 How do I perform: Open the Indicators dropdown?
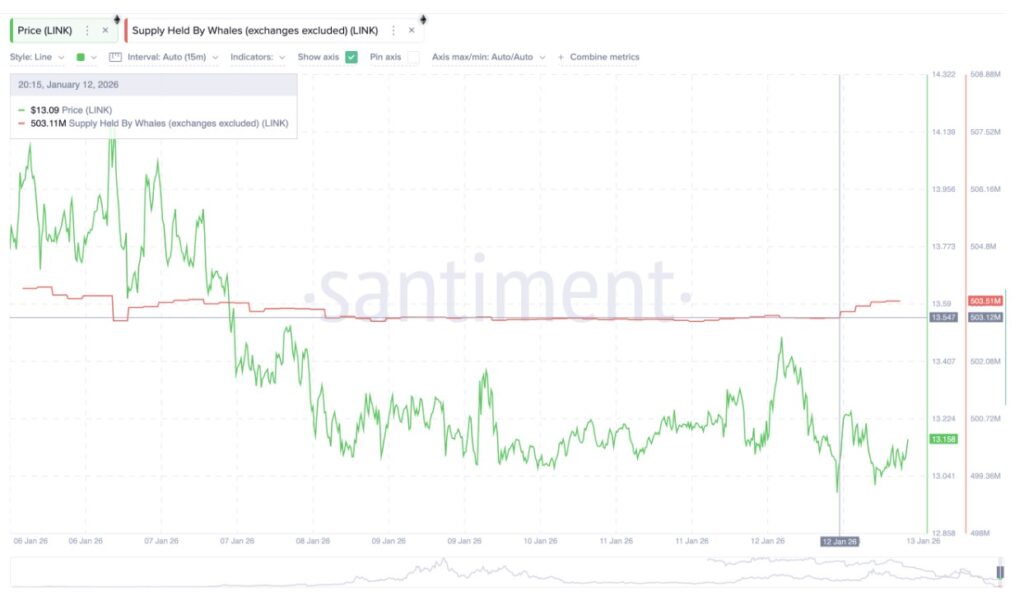[x=257, y=57]
